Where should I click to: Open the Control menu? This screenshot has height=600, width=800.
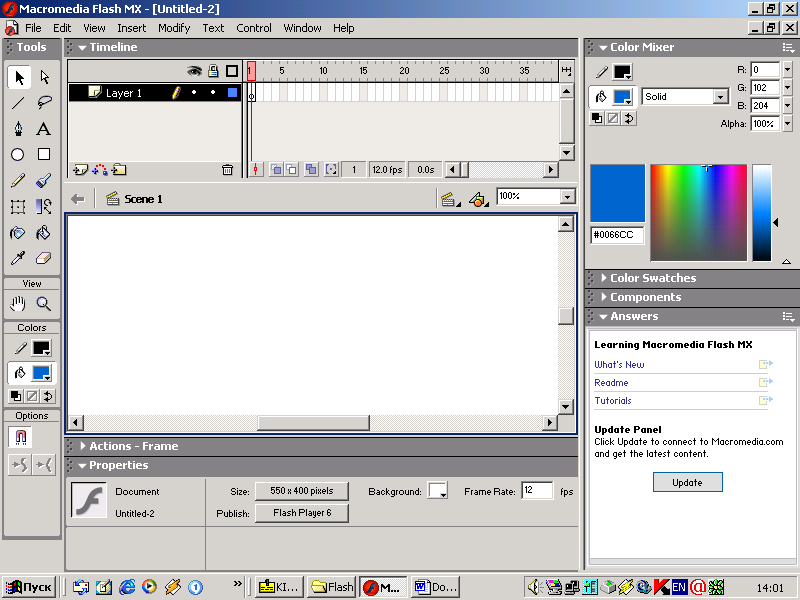click(254, 28)
